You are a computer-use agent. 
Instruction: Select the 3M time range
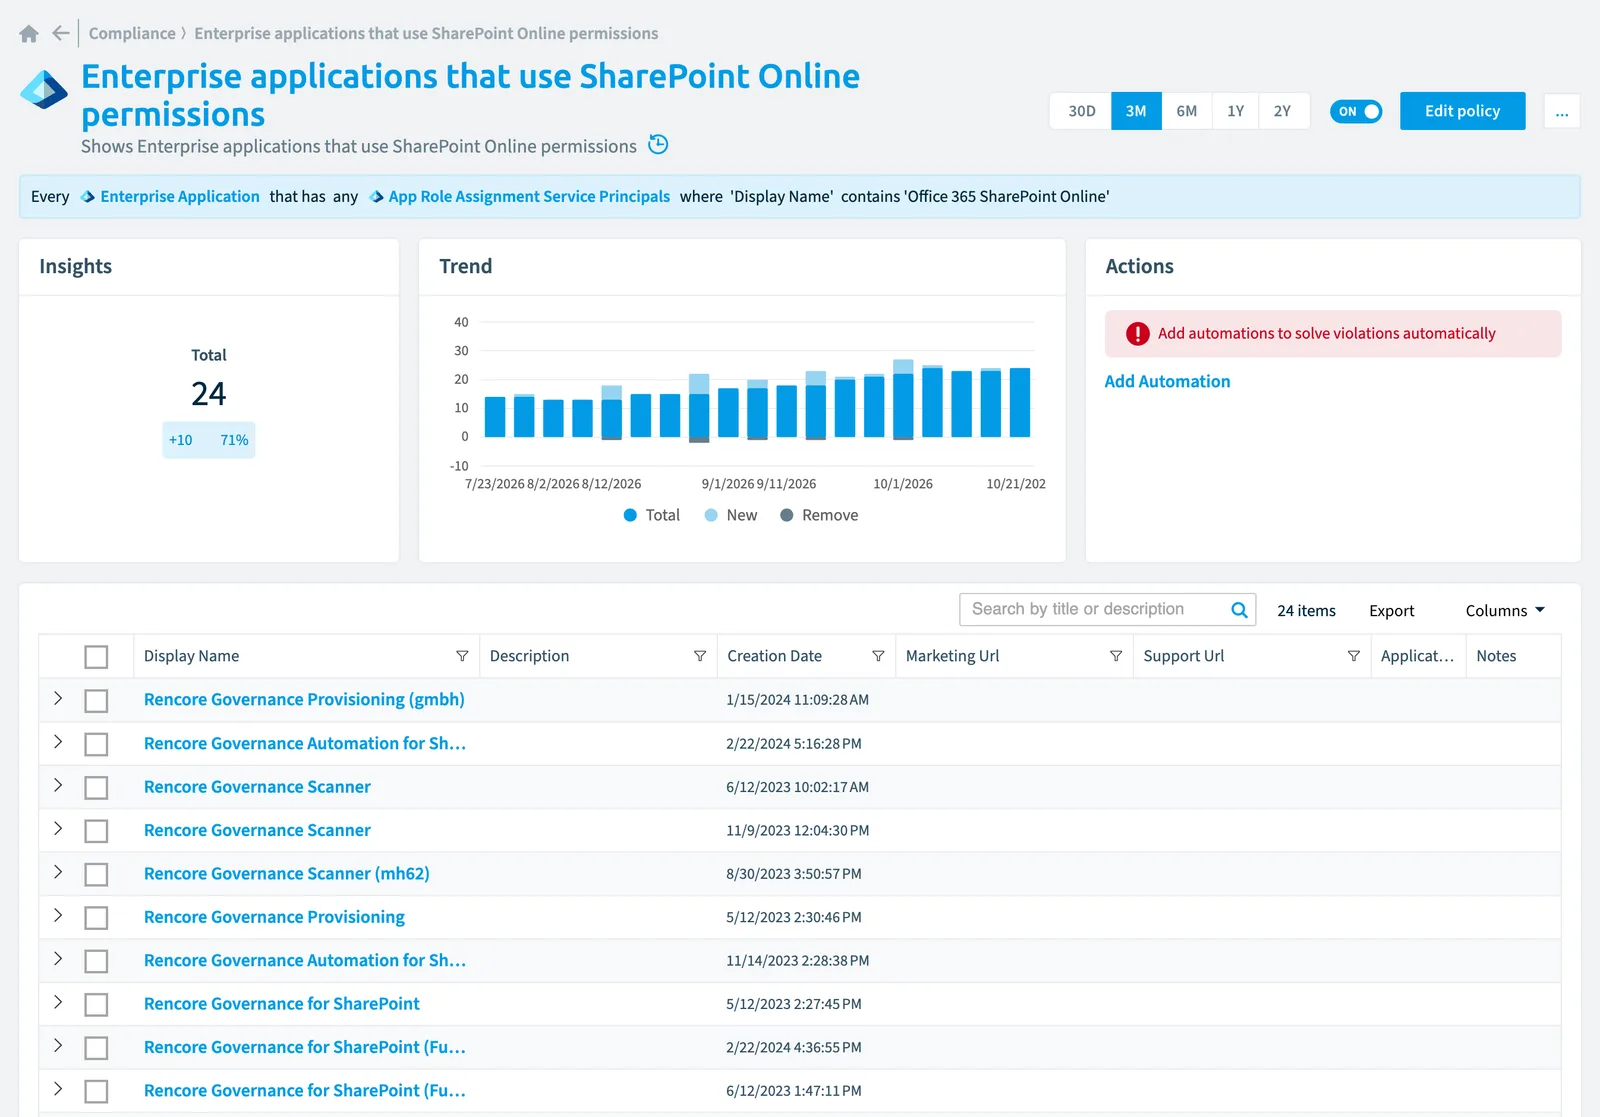click(1136, 111)
